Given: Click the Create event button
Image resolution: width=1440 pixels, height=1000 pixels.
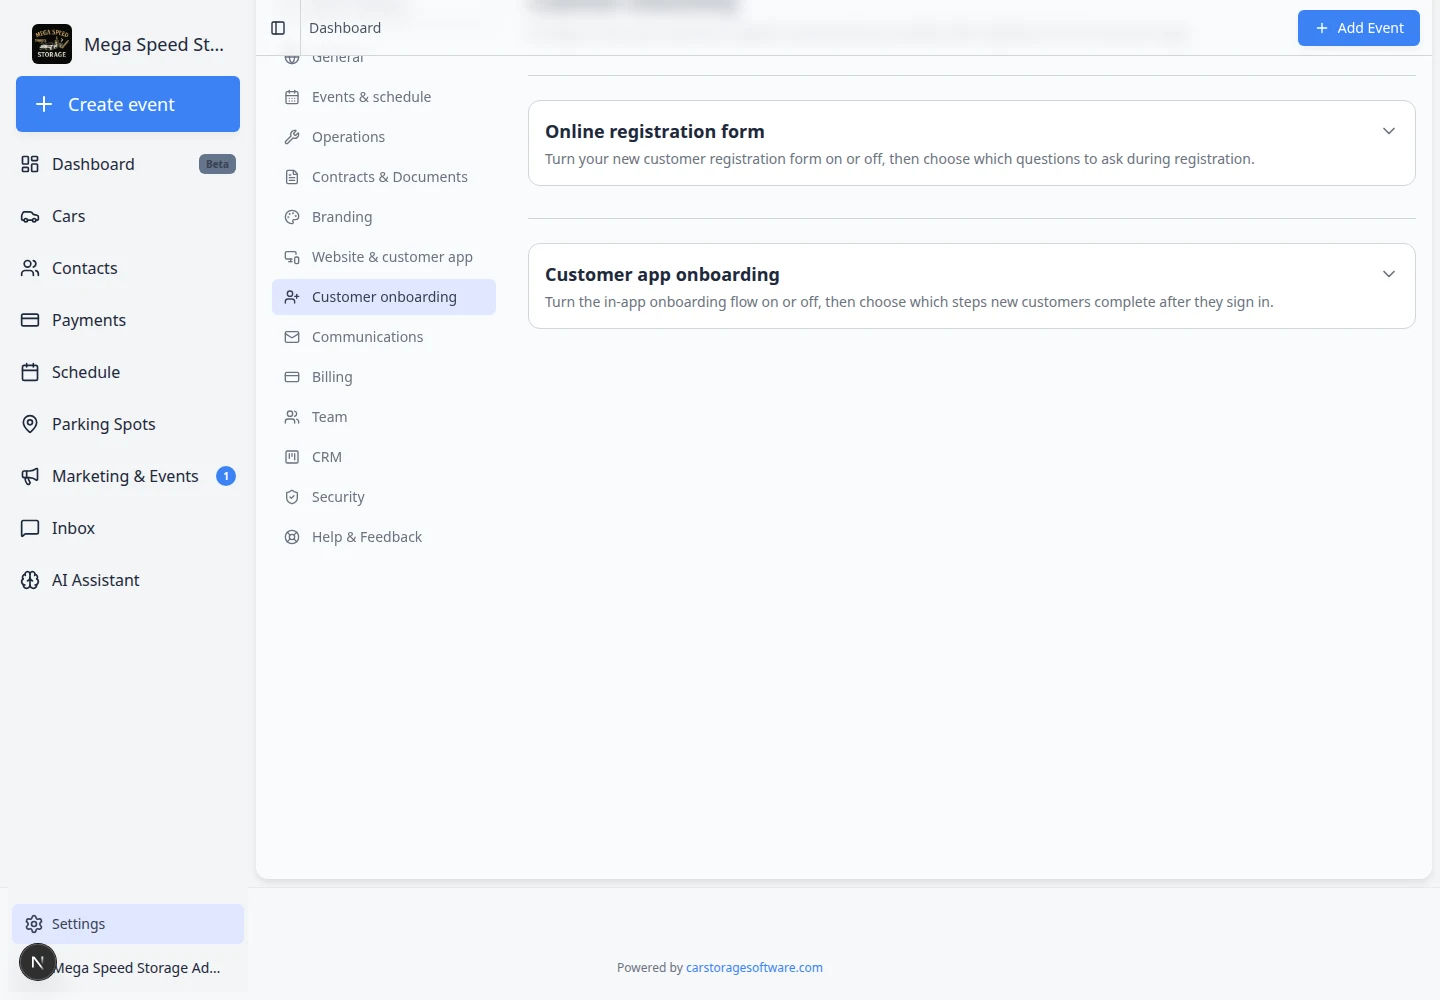Looking at the screenshot, I should point(128,104).
